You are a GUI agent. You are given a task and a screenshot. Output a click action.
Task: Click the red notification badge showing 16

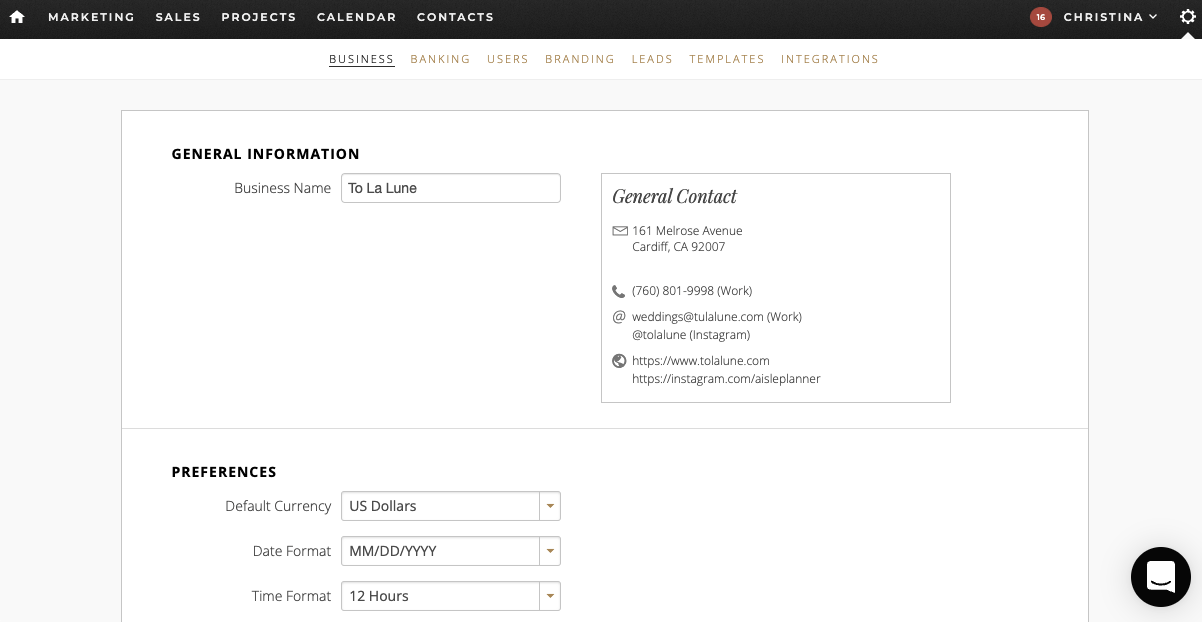coord(1040,17)
